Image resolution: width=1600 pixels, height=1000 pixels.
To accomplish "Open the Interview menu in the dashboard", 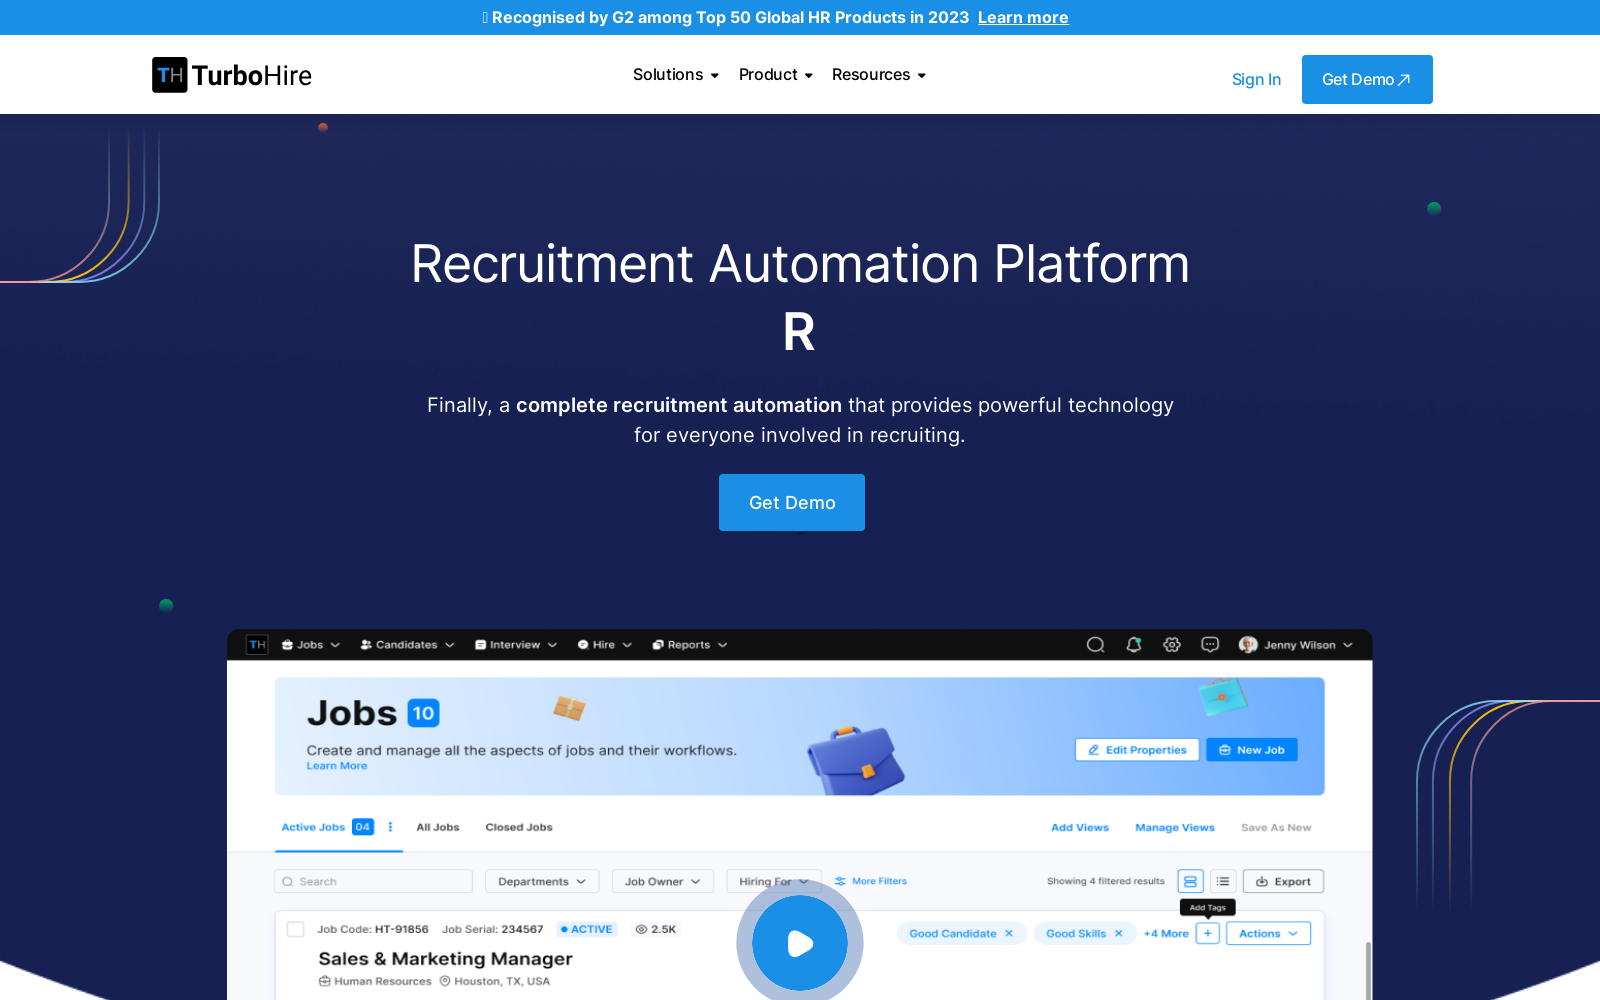I will 516,645.
